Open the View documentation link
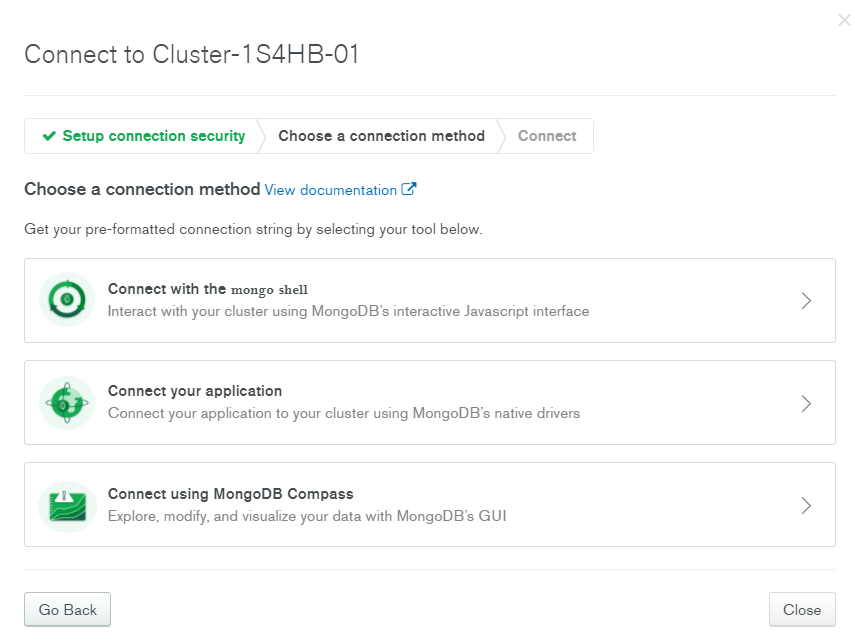 [330, 190]
